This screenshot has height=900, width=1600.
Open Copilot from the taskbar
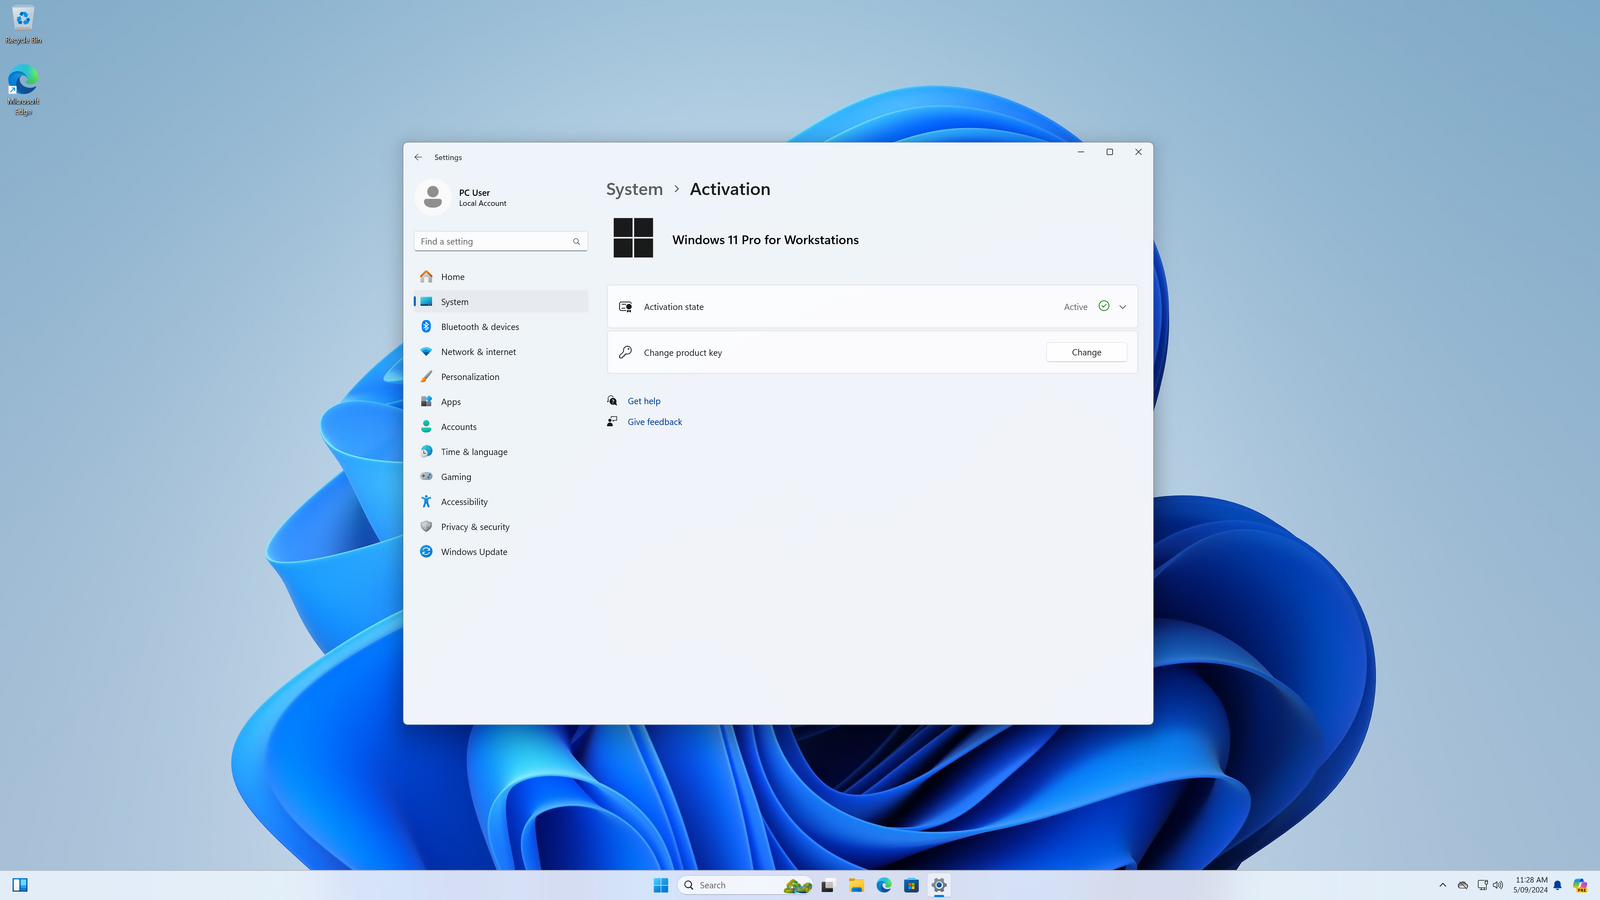pyautogui.click(x=1580, y=885)
